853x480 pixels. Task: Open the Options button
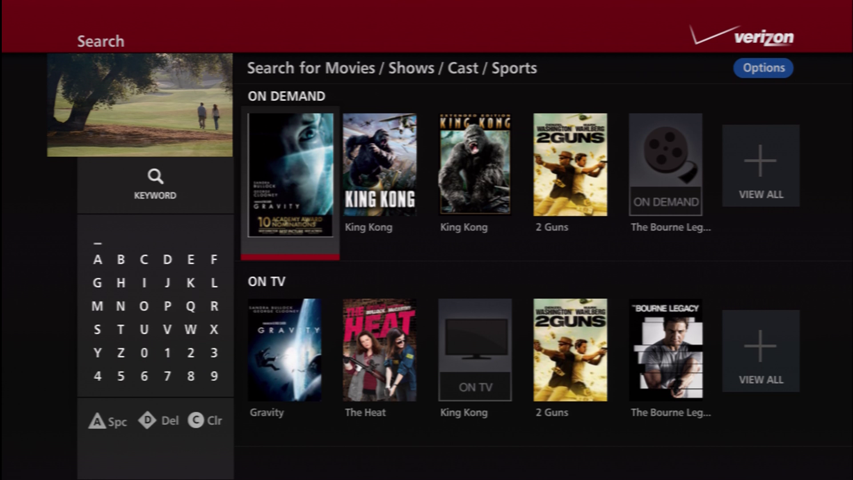[x=763, y=68]
